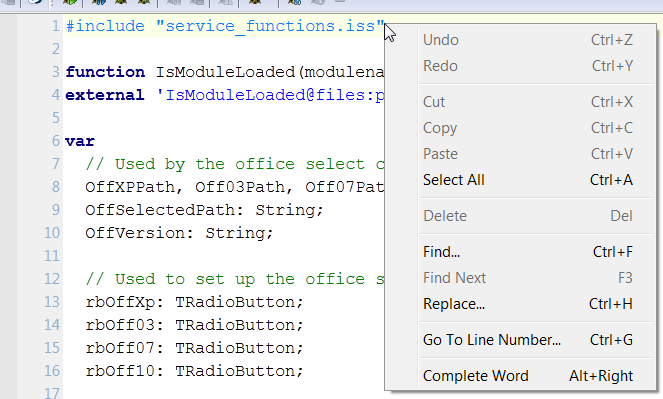Select the Cut menu entry
Viewport: 663px width, 399px height.
coord(528,102)
